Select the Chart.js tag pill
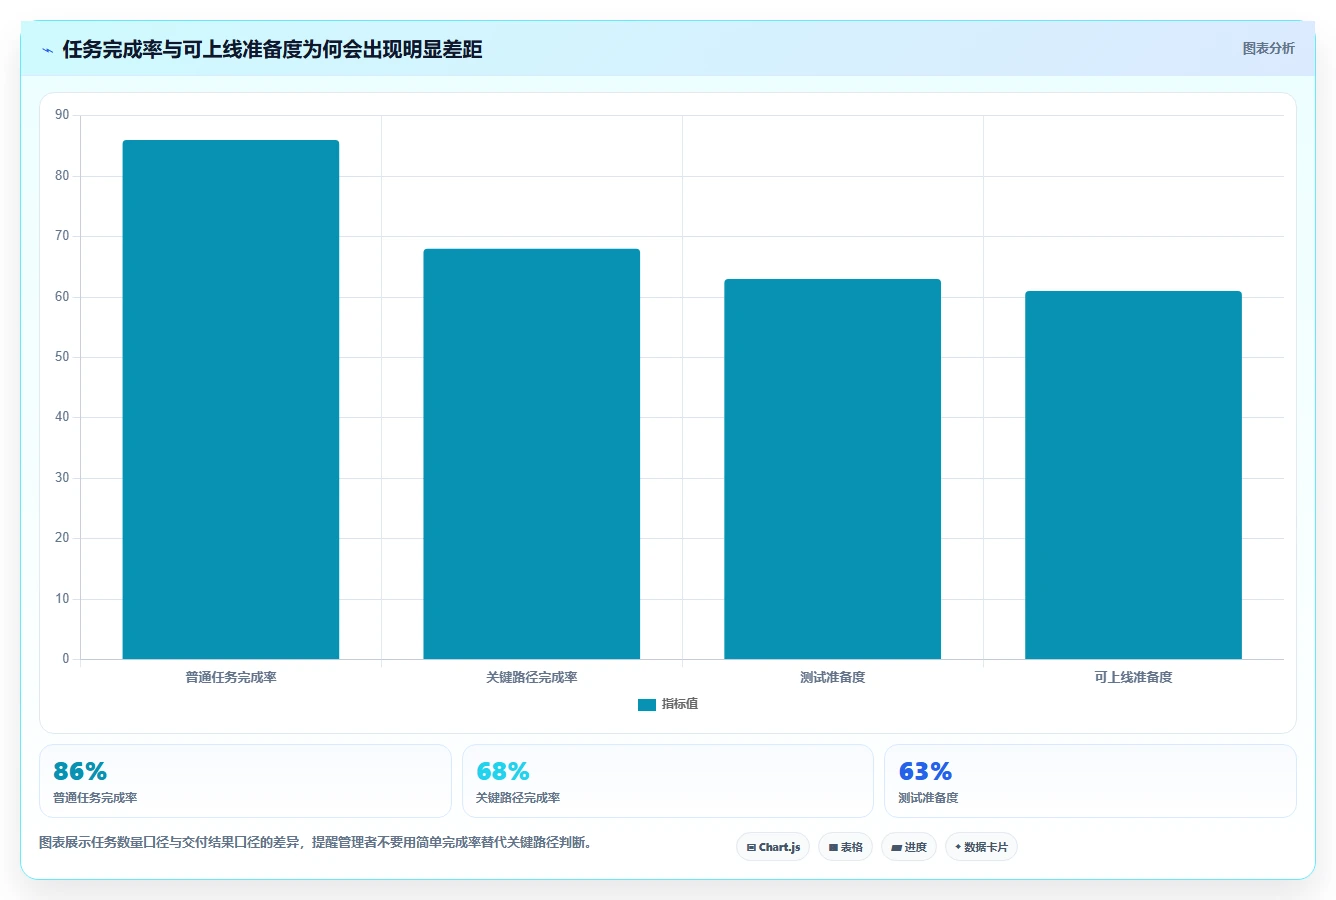Screen dimensions: 1336x900 pyautogui.click(x=773, y=847)
